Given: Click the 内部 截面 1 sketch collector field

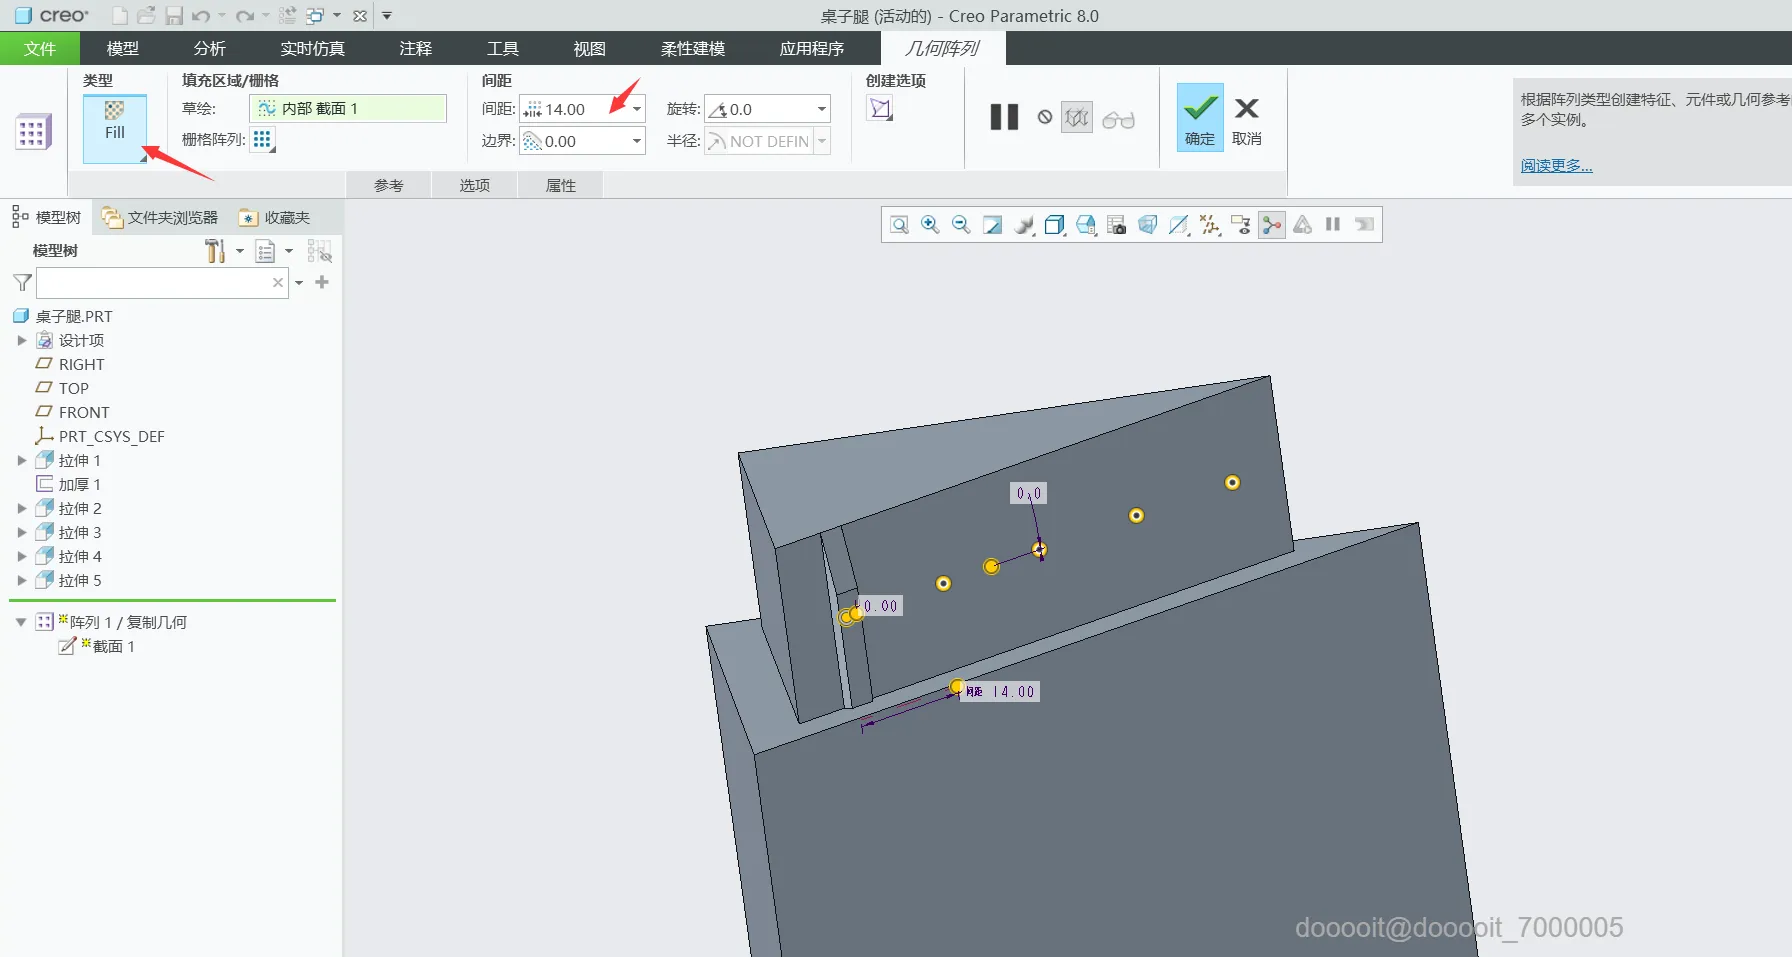Looking at the screenshot, I should pyautogui.click(x=347, y=108).
